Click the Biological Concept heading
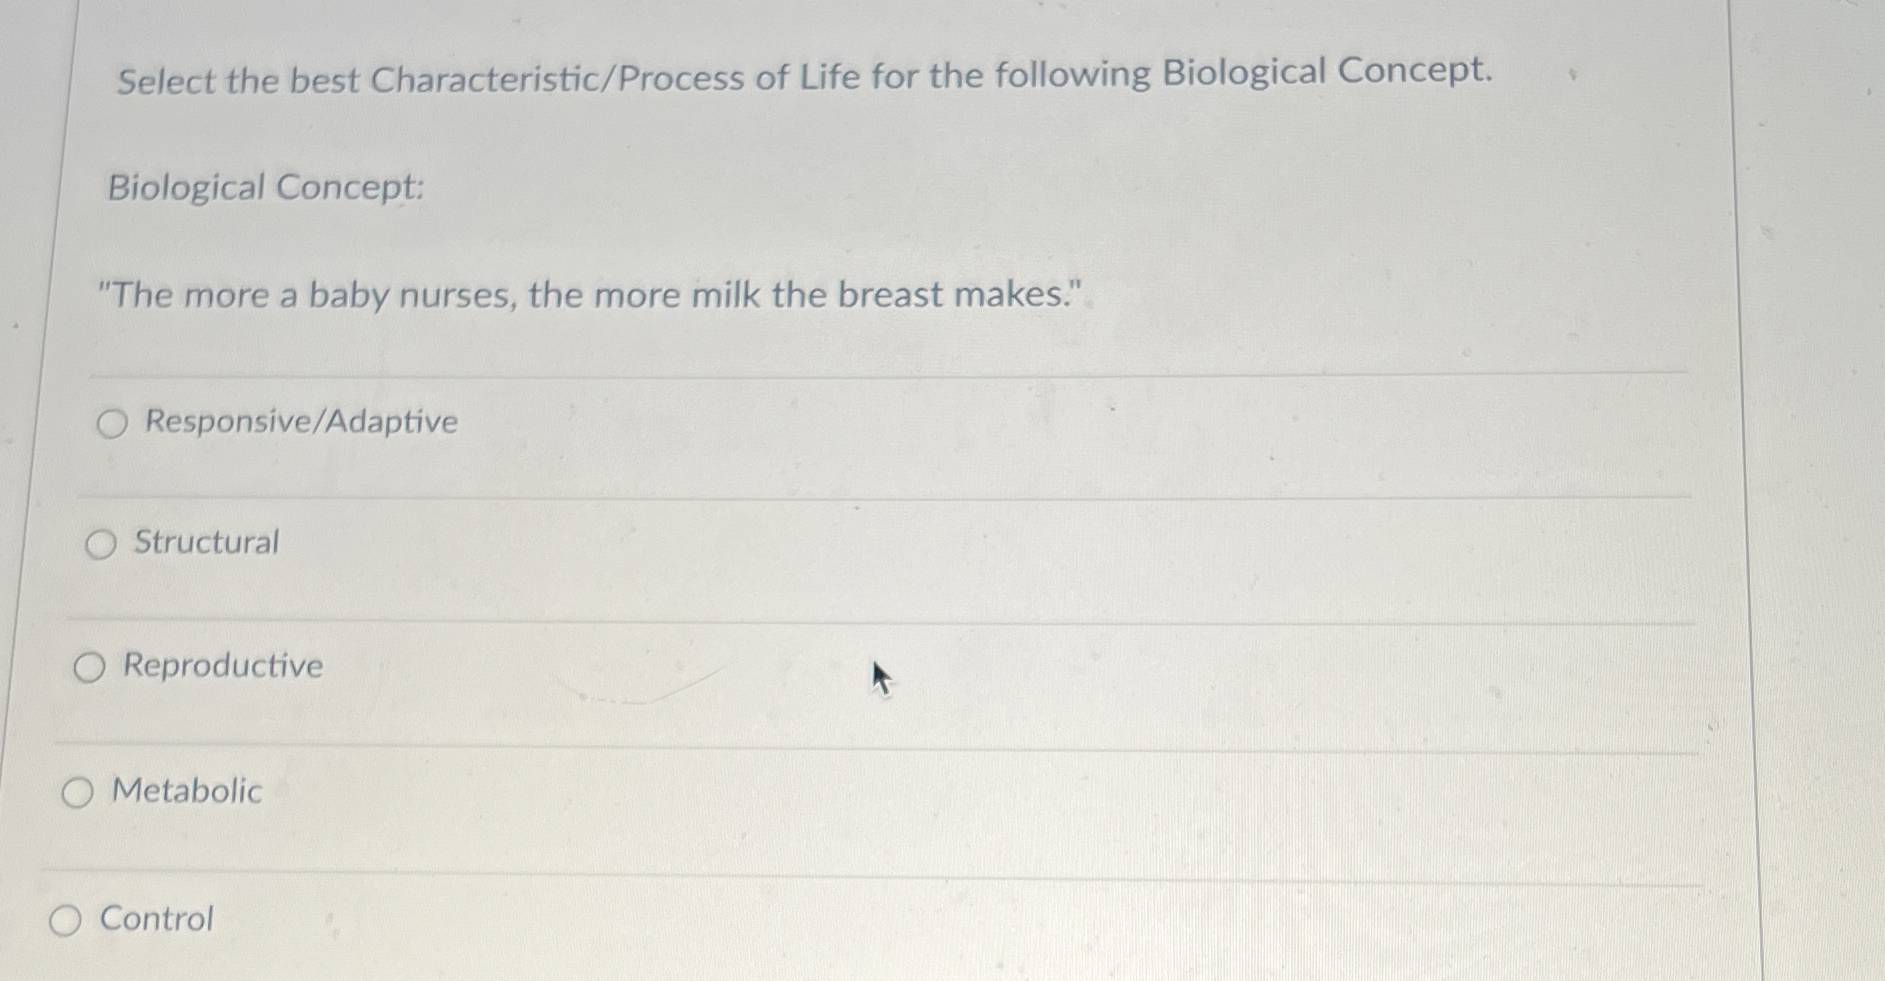This screenshot has width=1885, height=981. click(270, 188)
